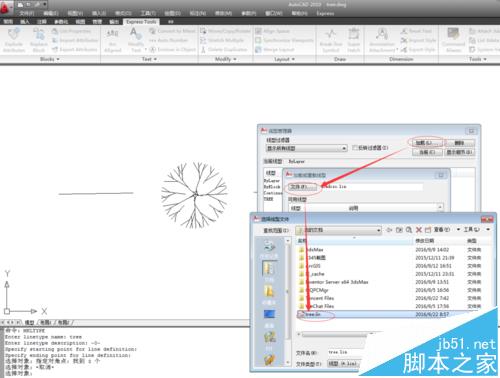Click the search web icon in file dialog
The height and width of the screenshot is (378, 500).
[x=409, y=230]
